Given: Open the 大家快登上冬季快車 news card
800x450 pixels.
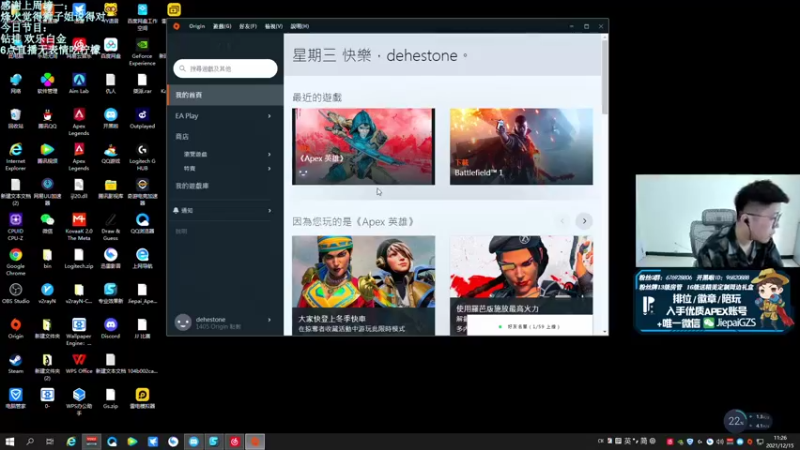Looking at the screenshot, I should click(363, 285).
